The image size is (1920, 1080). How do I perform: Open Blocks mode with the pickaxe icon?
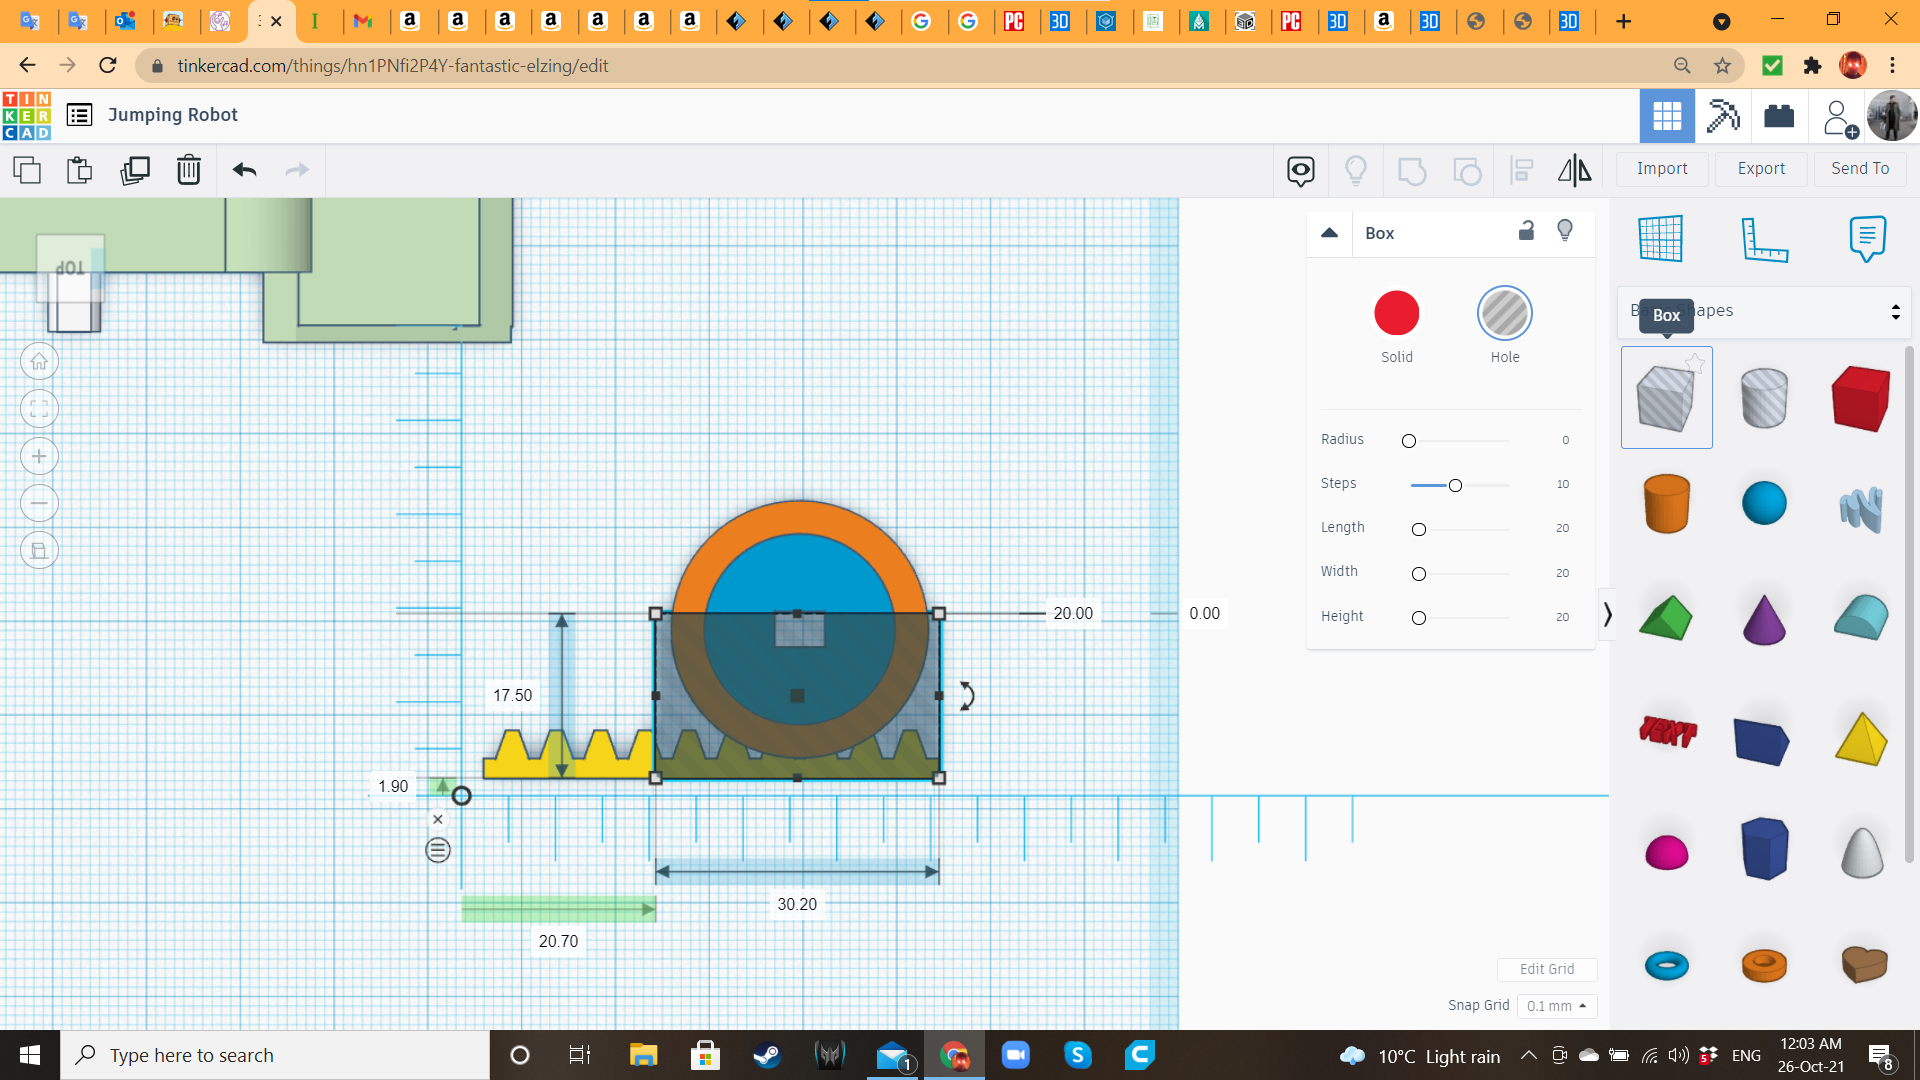[x=1722, y=116]
